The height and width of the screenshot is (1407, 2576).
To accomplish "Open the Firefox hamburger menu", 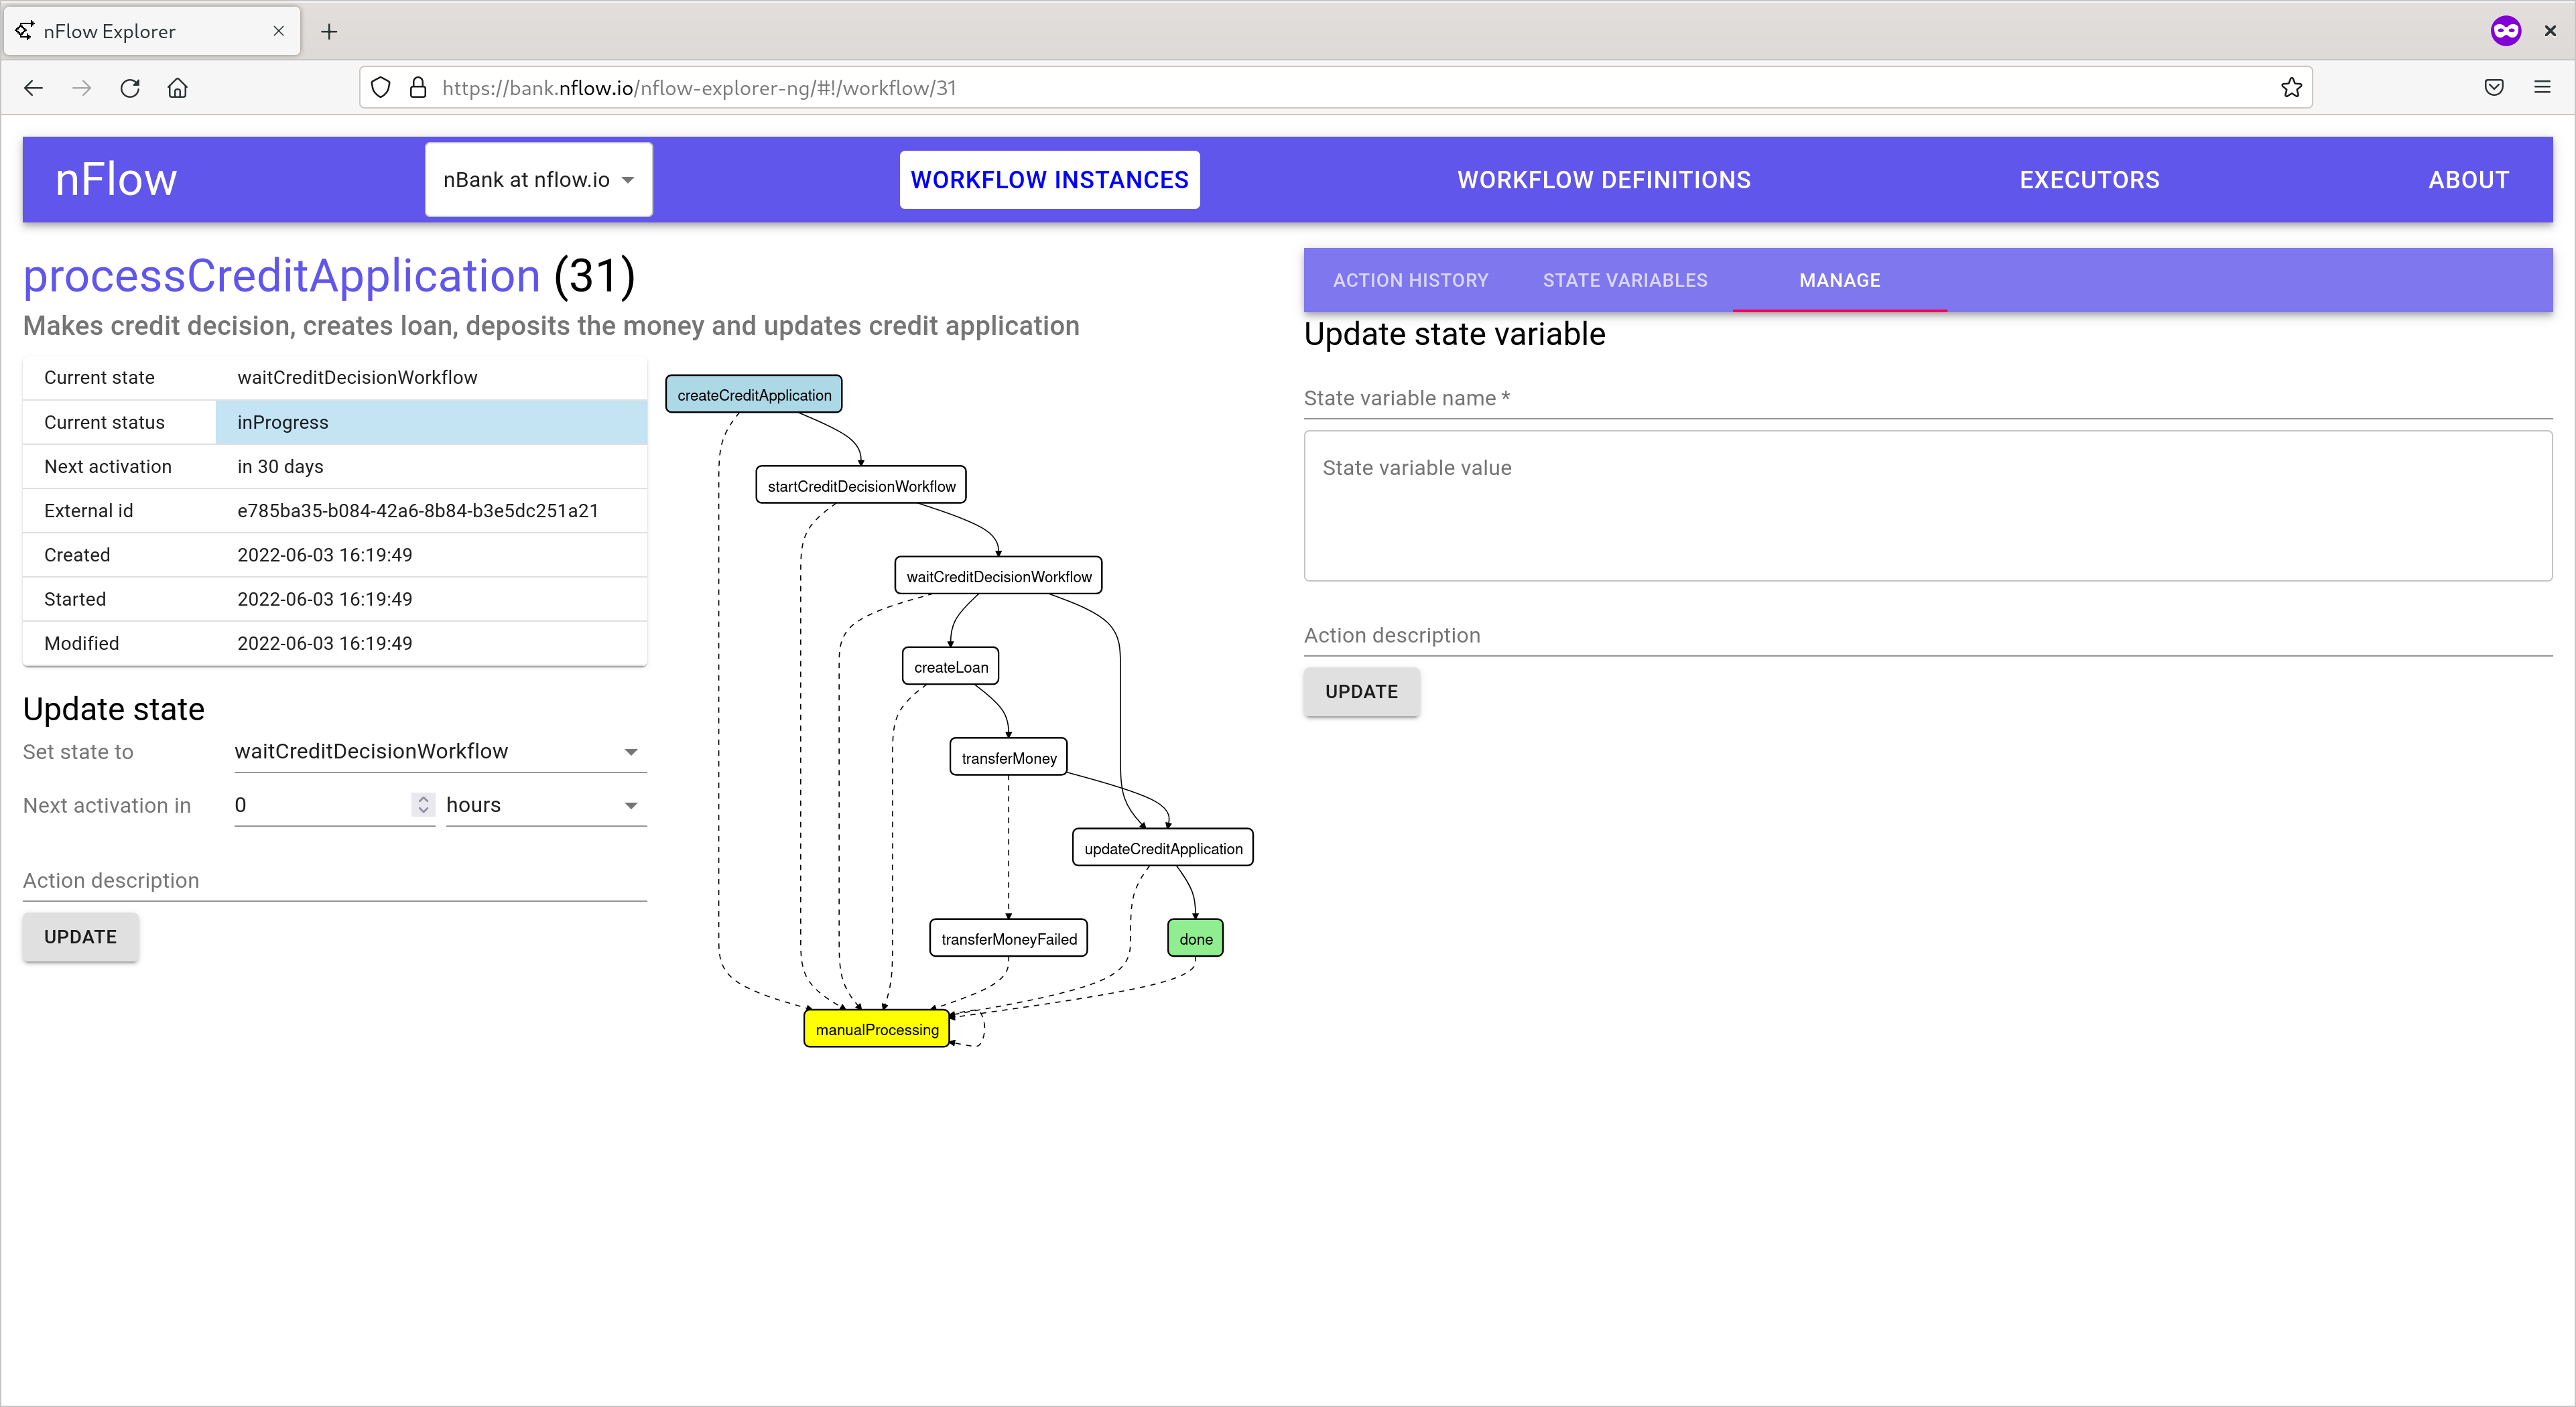I will click(2542, 88).
